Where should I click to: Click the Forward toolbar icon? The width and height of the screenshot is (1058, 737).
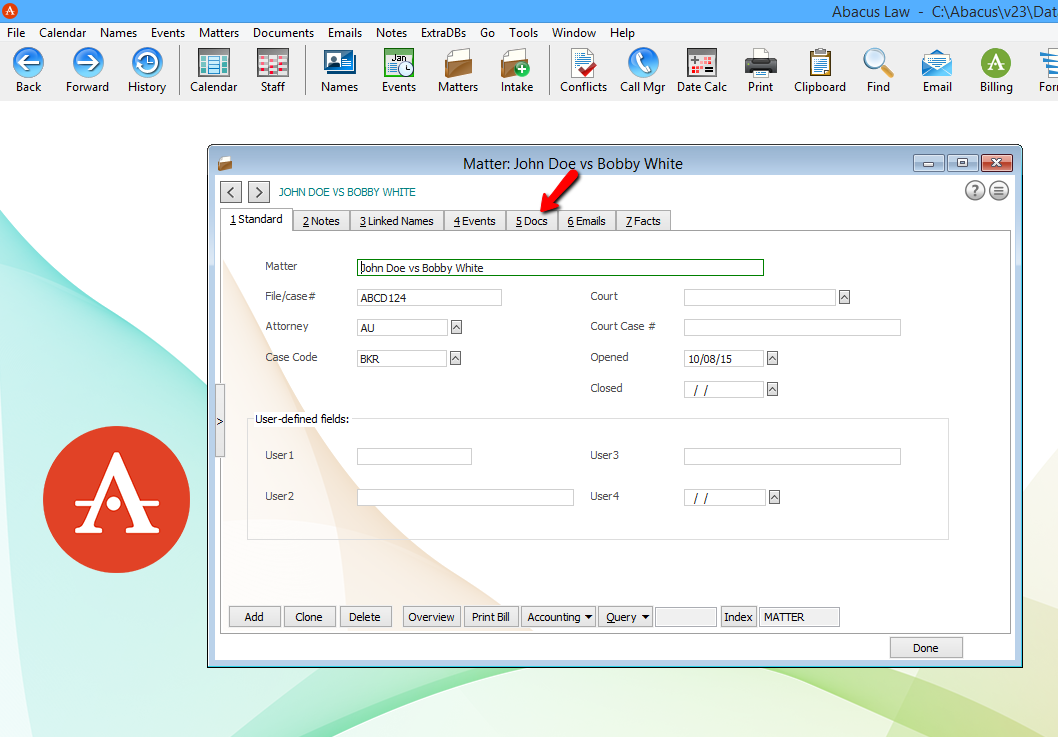pos(88,63)
